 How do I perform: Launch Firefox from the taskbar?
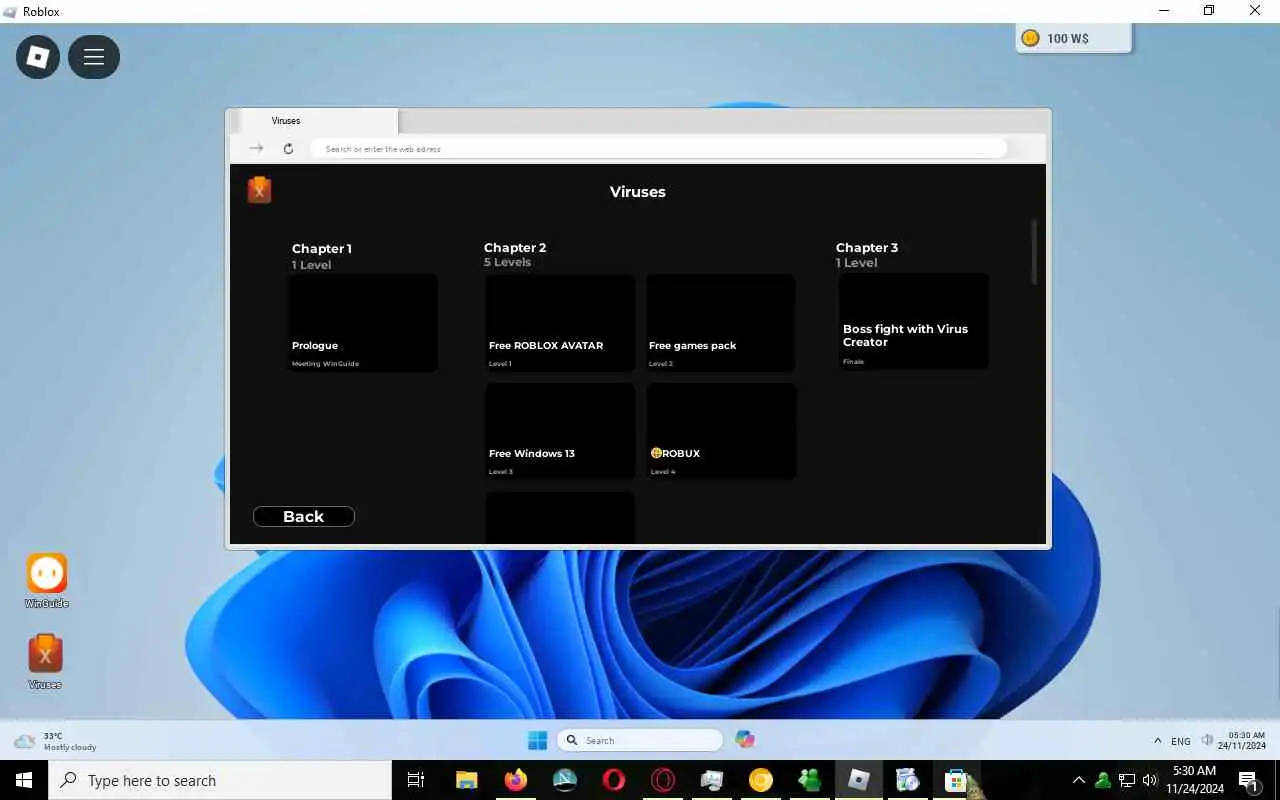click(x=516, y=780)
